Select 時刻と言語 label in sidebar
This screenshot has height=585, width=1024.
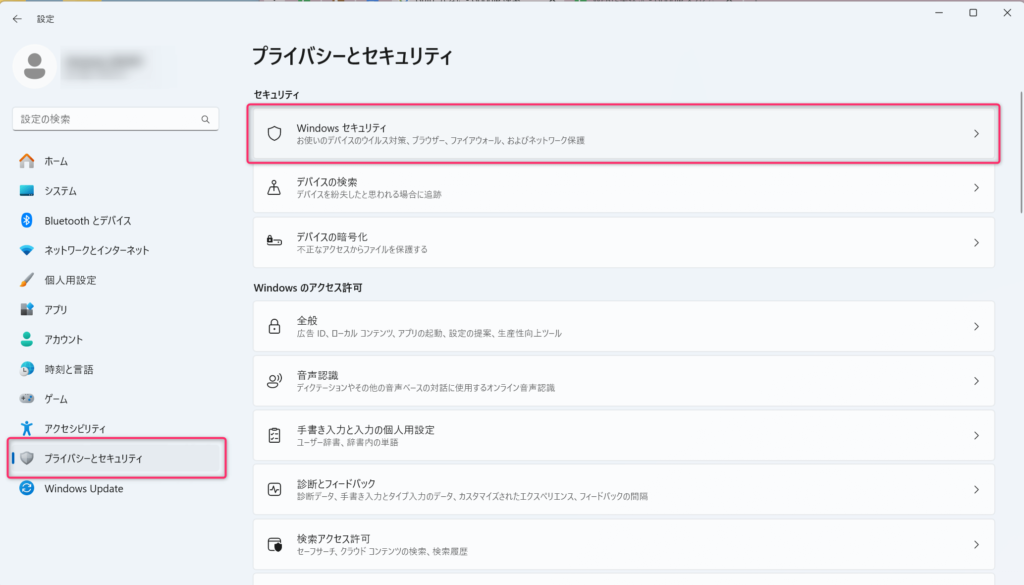(x=69, y=370)
